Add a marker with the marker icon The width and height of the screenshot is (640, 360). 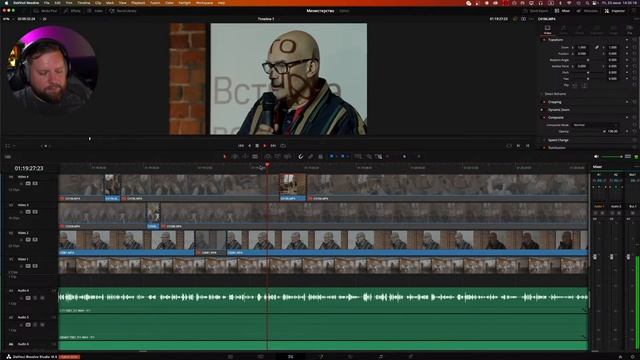[342, 156]
